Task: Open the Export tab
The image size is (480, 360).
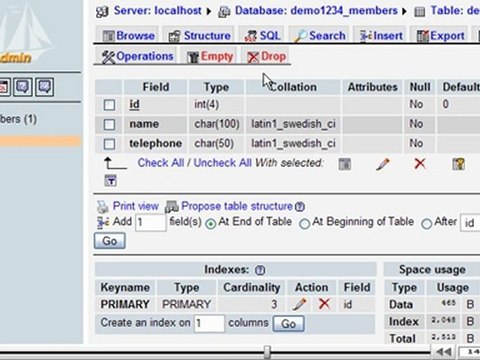Action: tap(440, 35)
